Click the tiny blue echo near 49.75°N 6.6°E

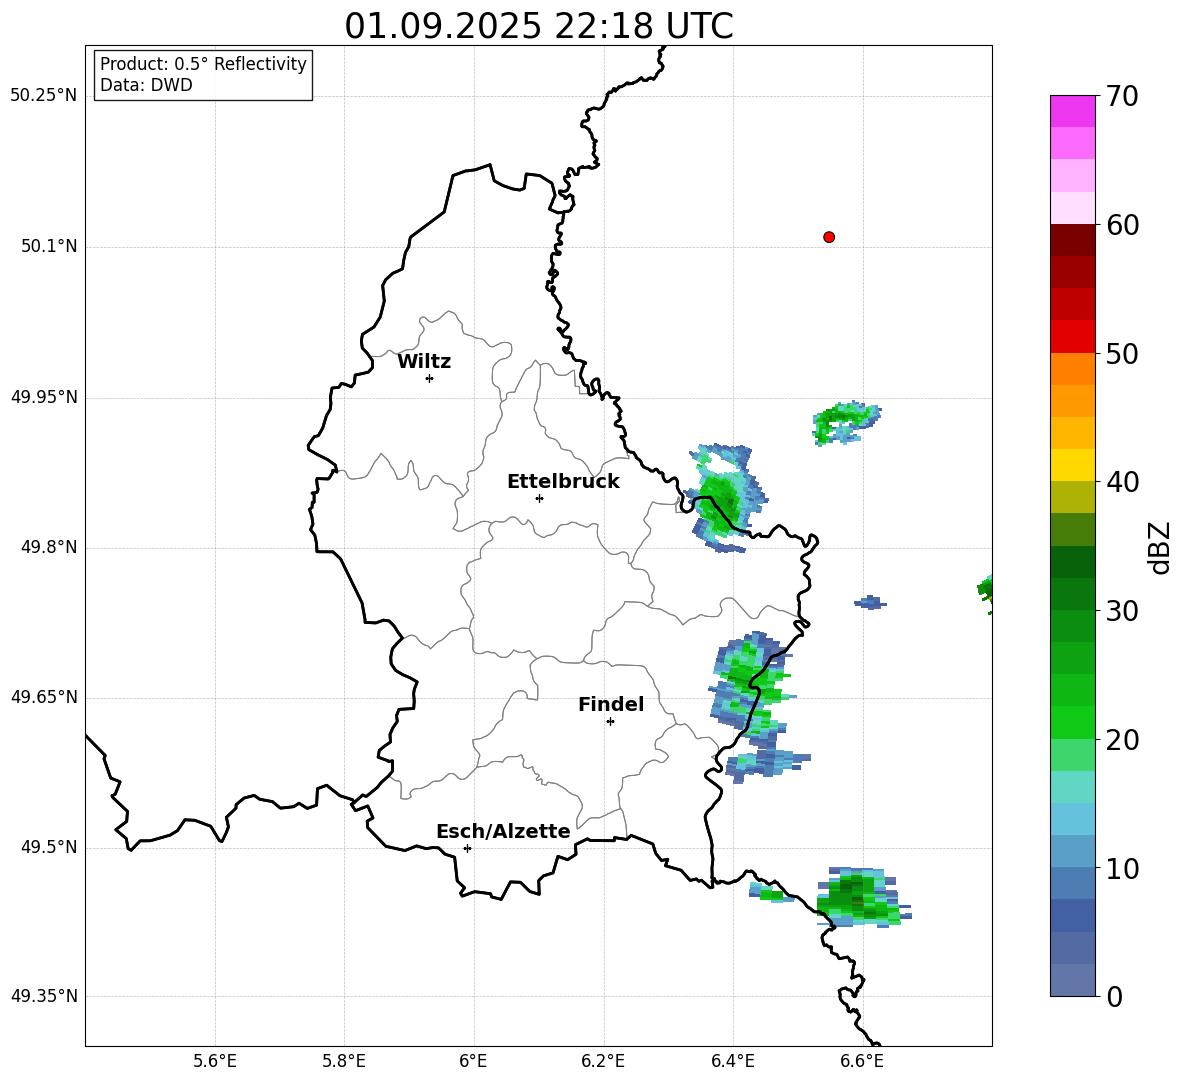tap(871, 602)
